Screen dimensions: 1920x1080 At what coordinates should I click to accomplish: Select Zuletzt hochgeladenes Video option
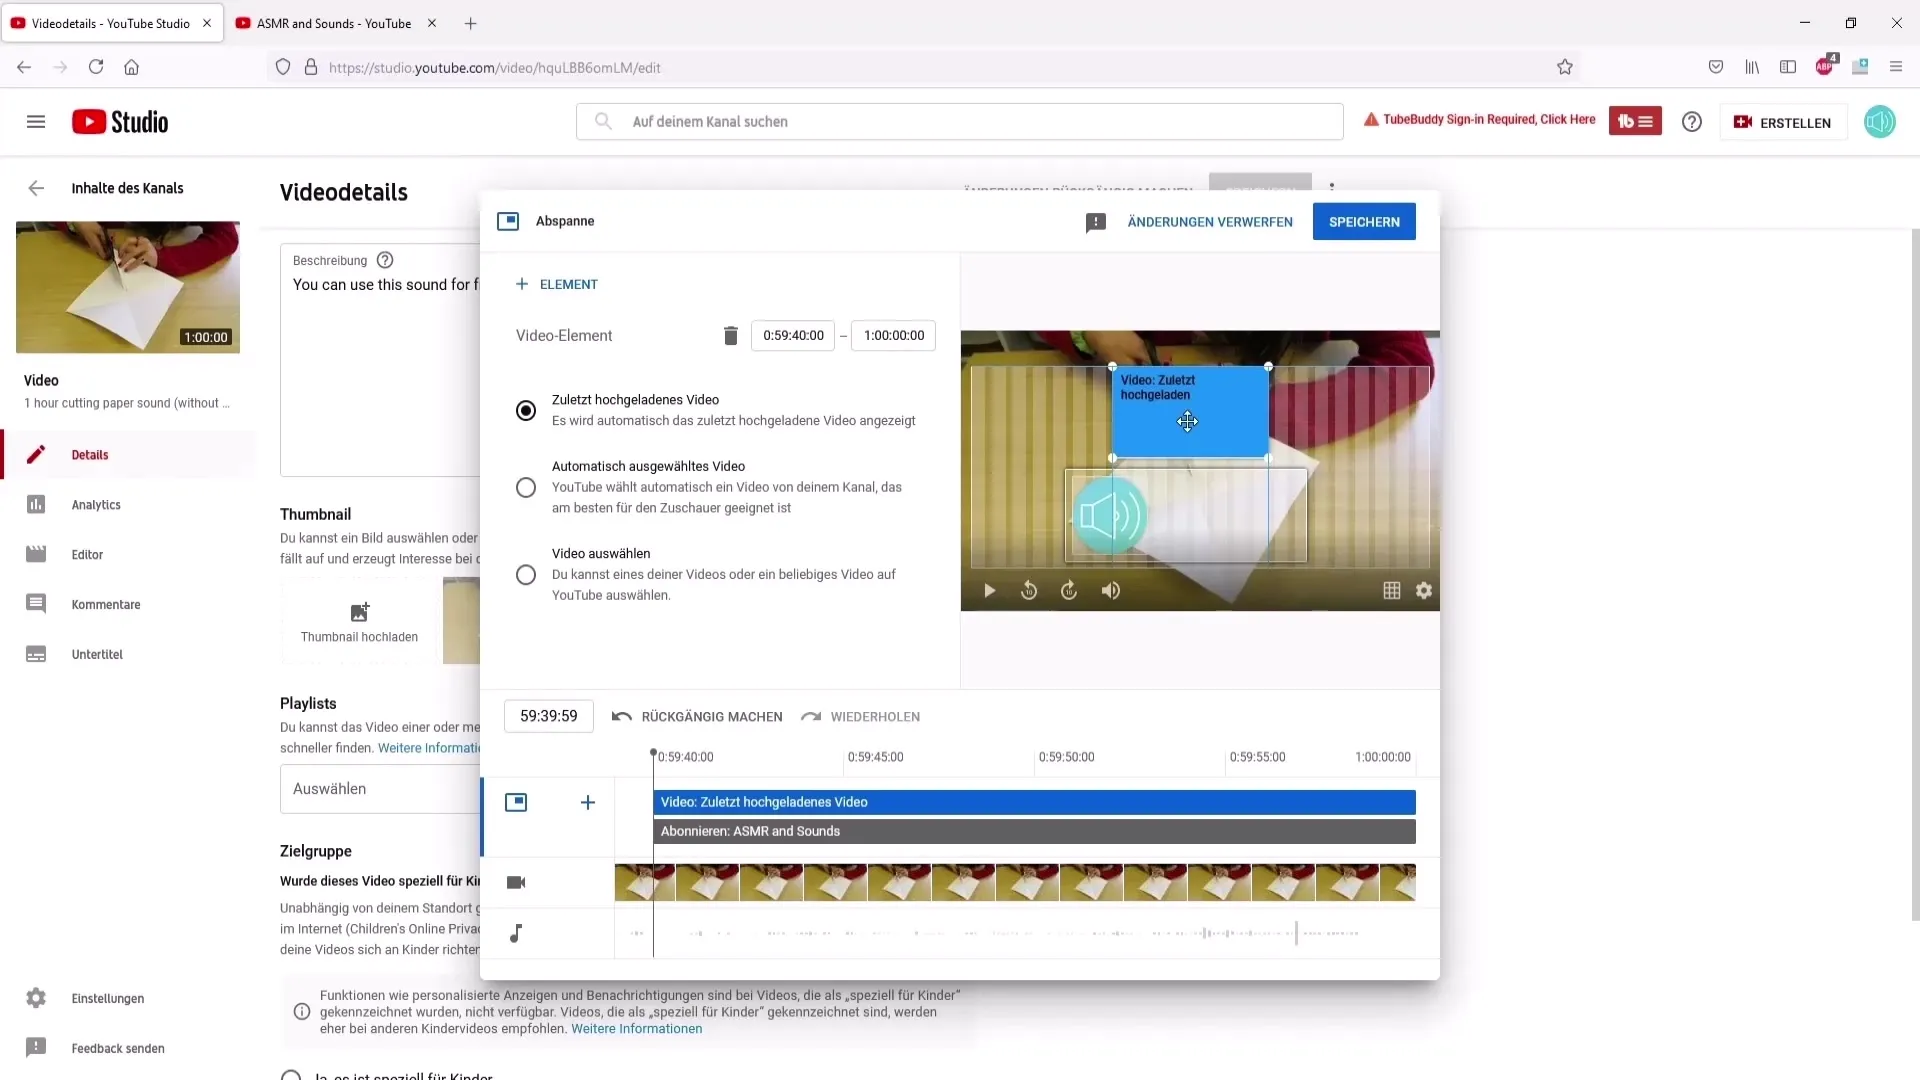click(x=526, y=411)
